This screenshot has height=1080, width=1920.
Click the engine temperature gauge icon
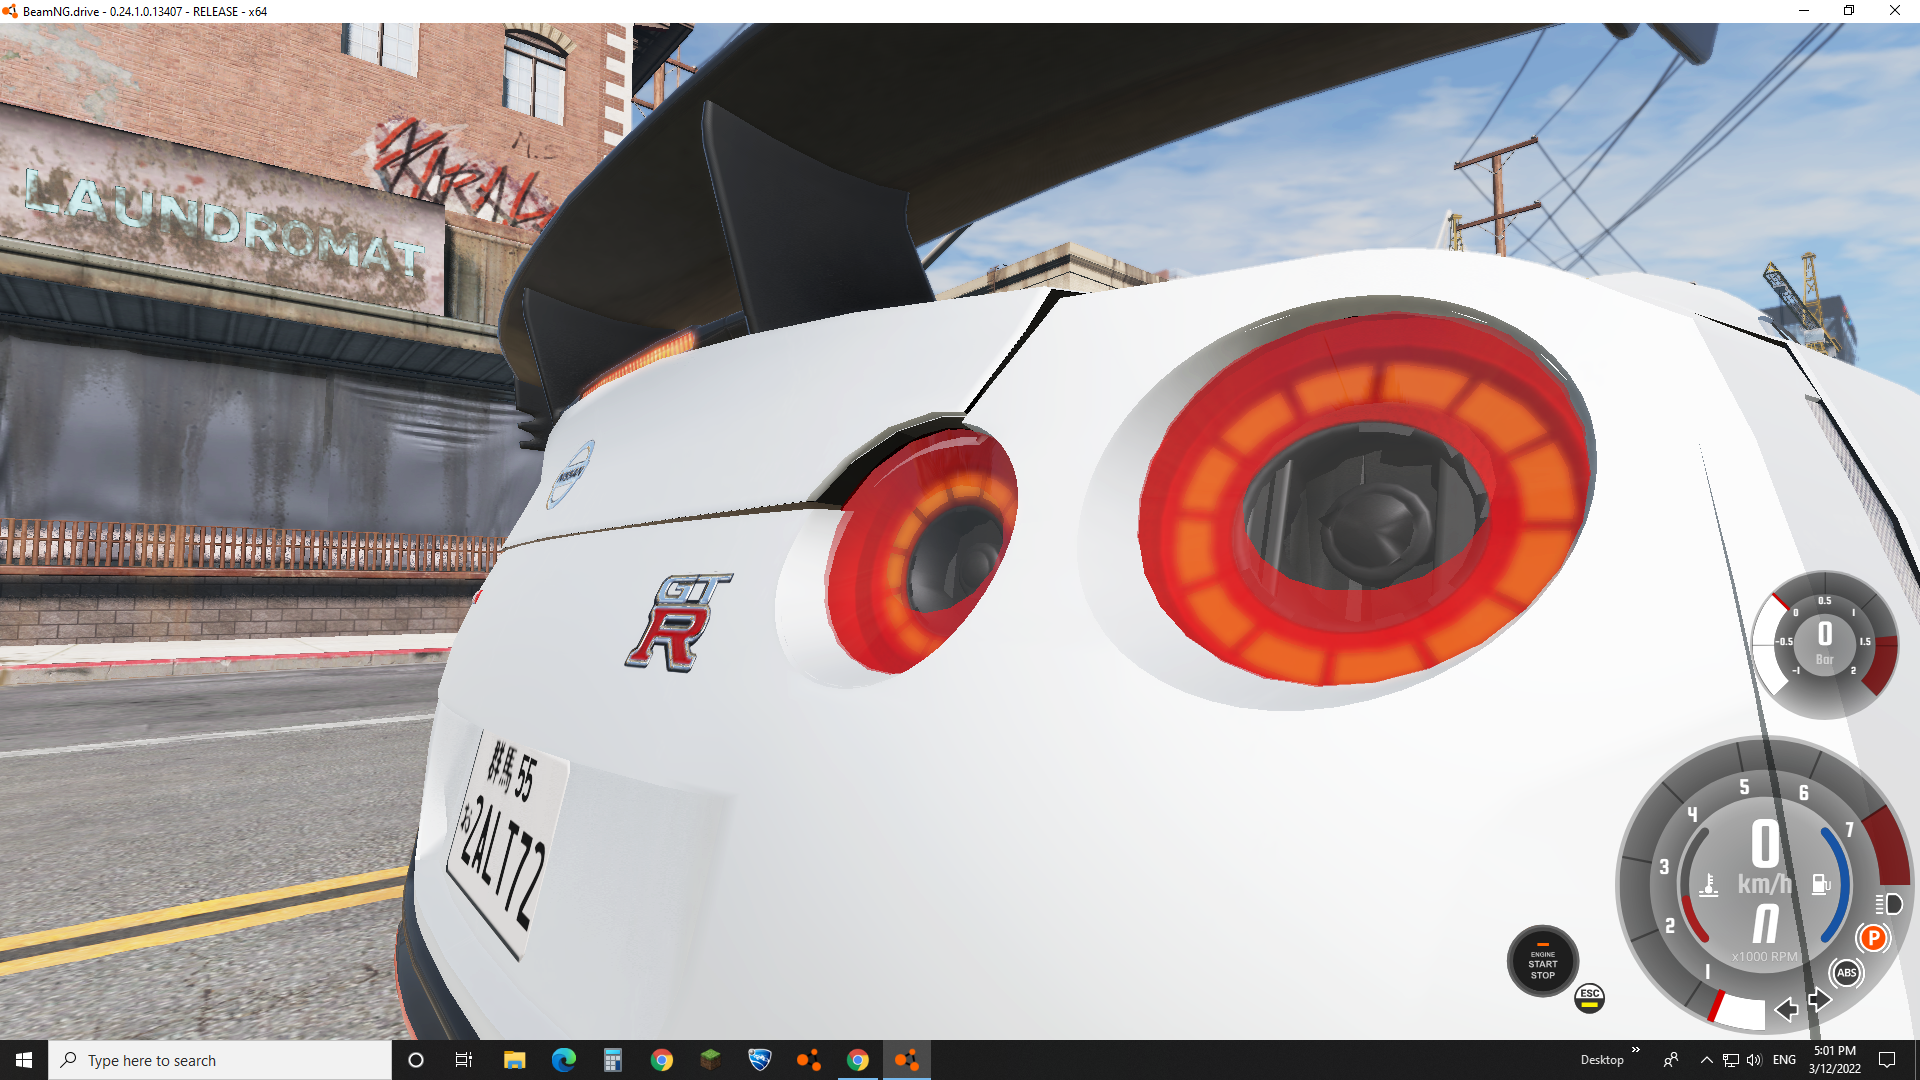coord(1709,885)
